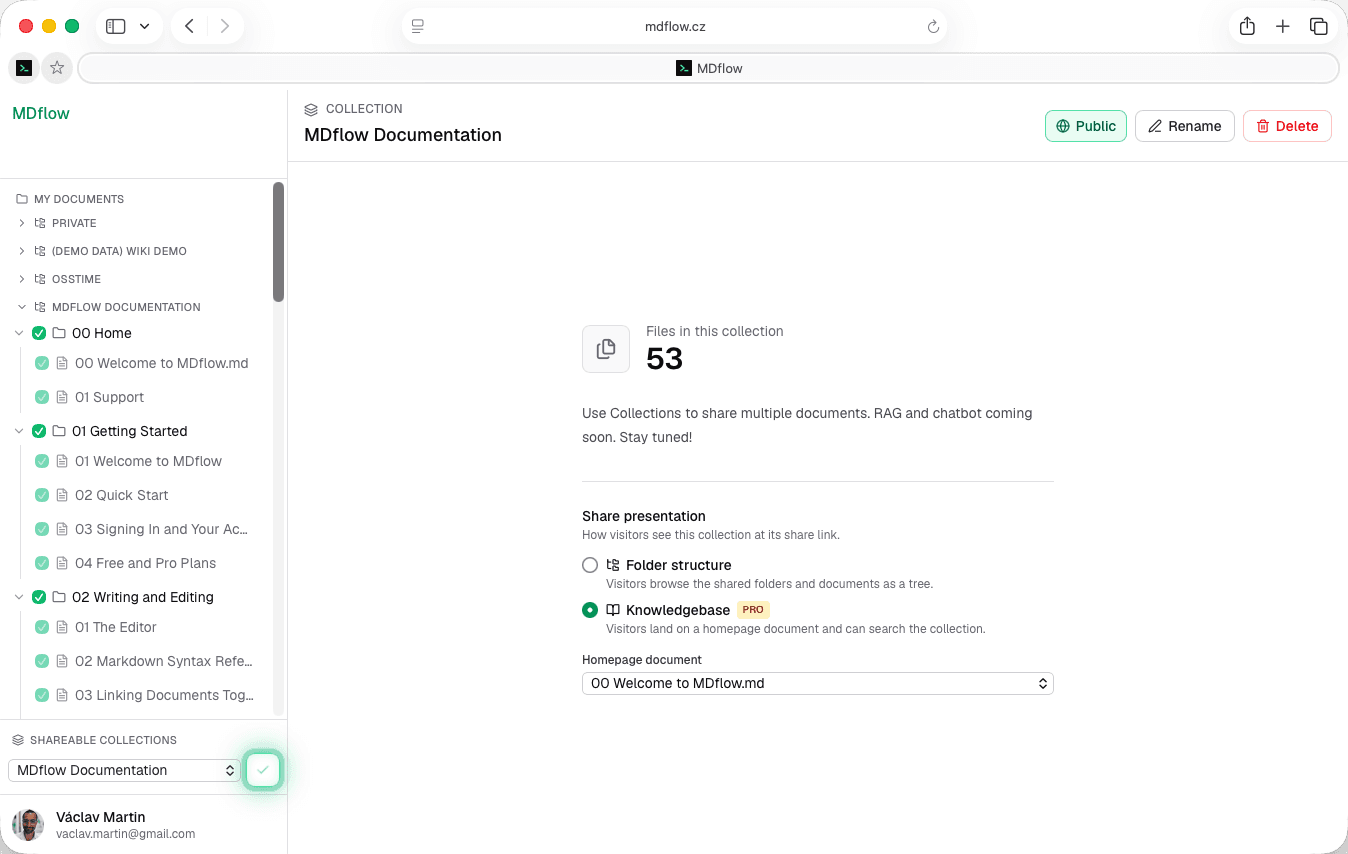Click the star bookmark icon
This screenshot has height=854, width=1348.
(57, 68)
